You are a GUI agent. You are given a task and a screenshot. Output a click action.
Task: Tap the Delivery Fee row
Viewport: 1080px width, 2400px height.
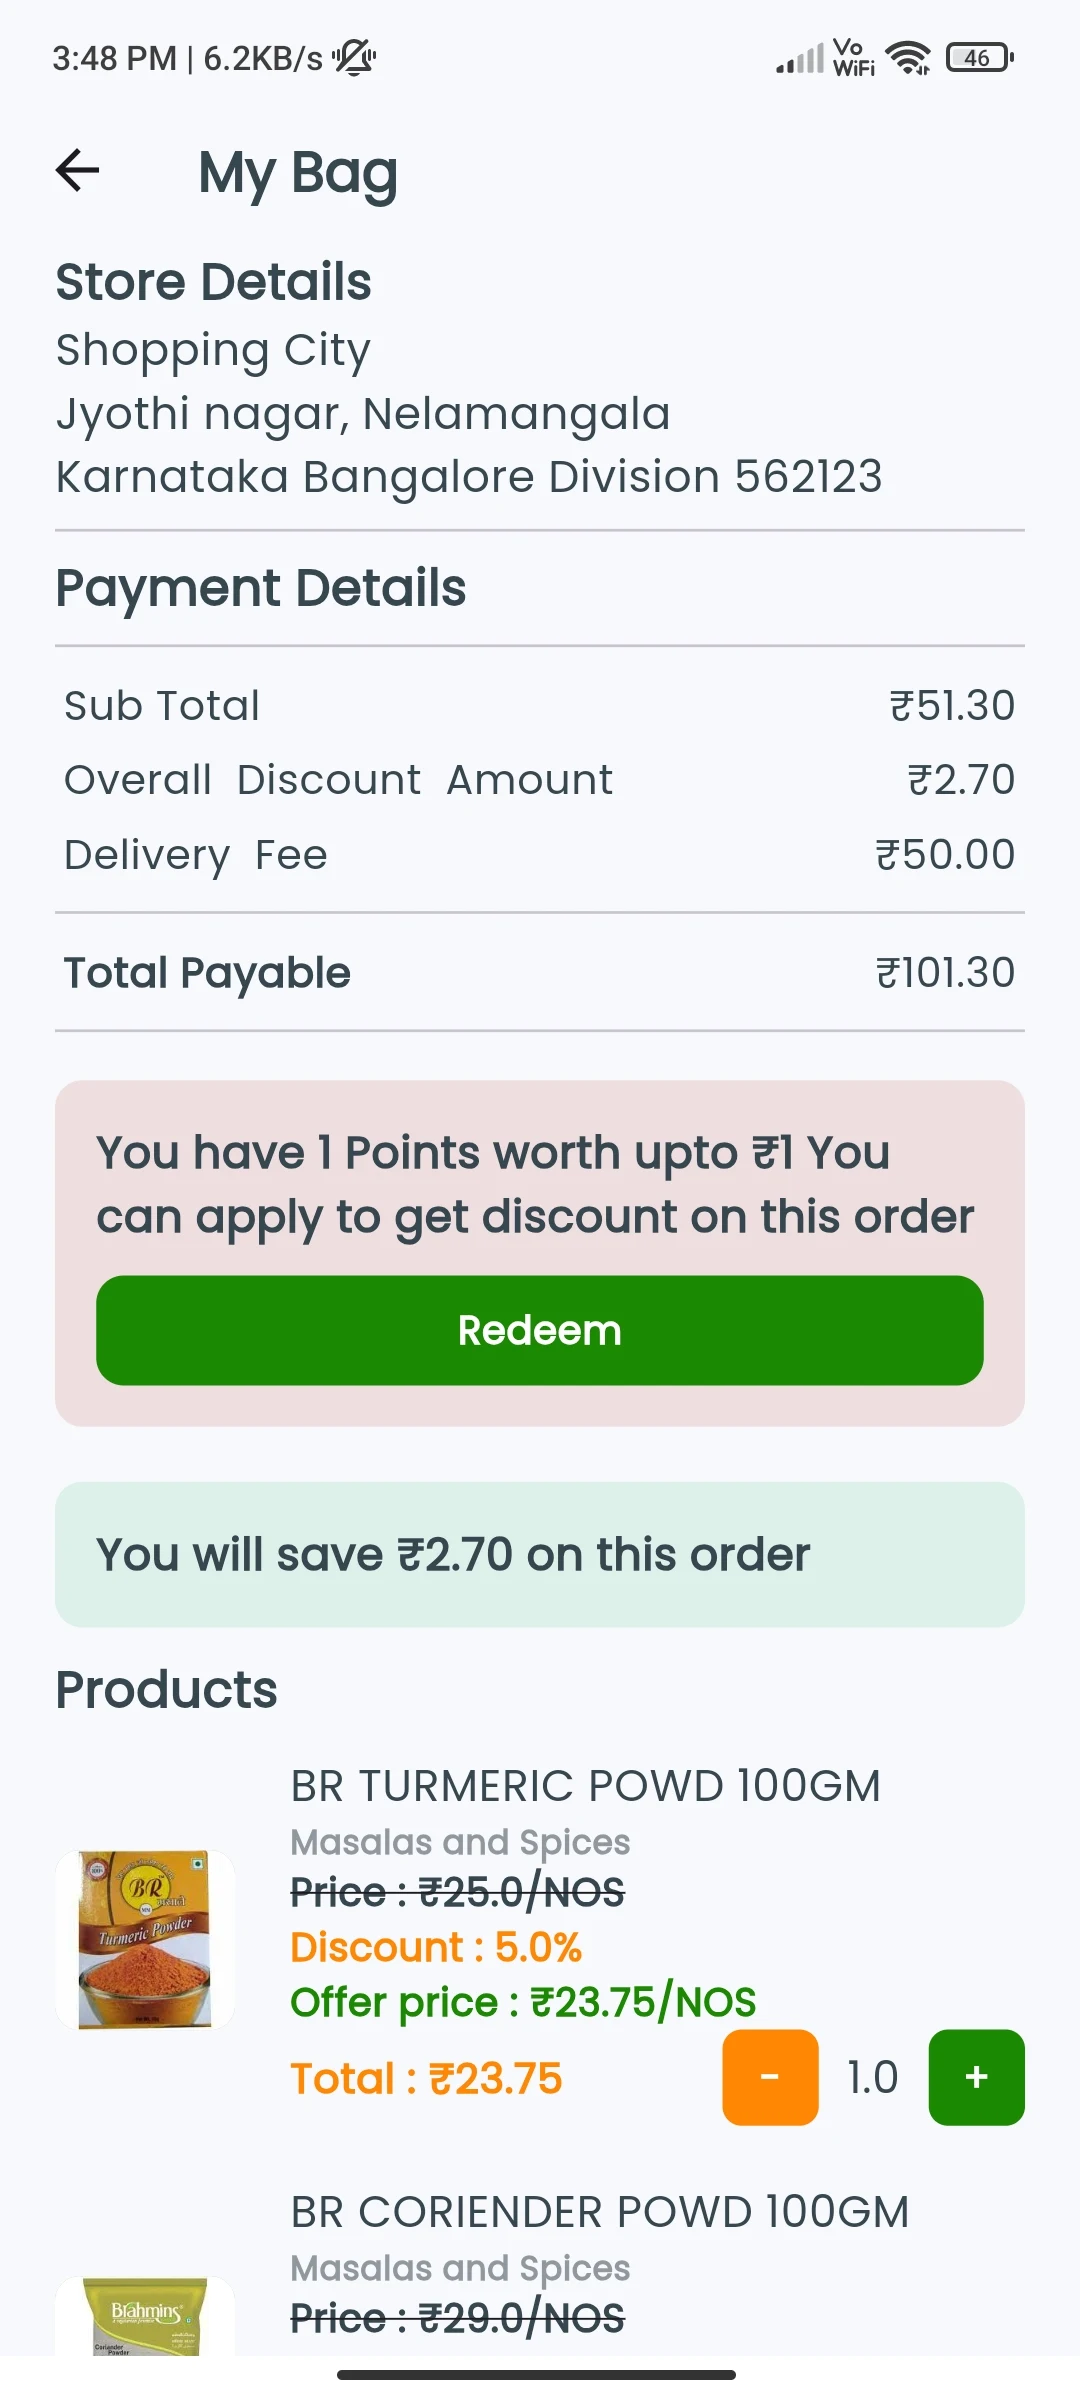[540, 855]
